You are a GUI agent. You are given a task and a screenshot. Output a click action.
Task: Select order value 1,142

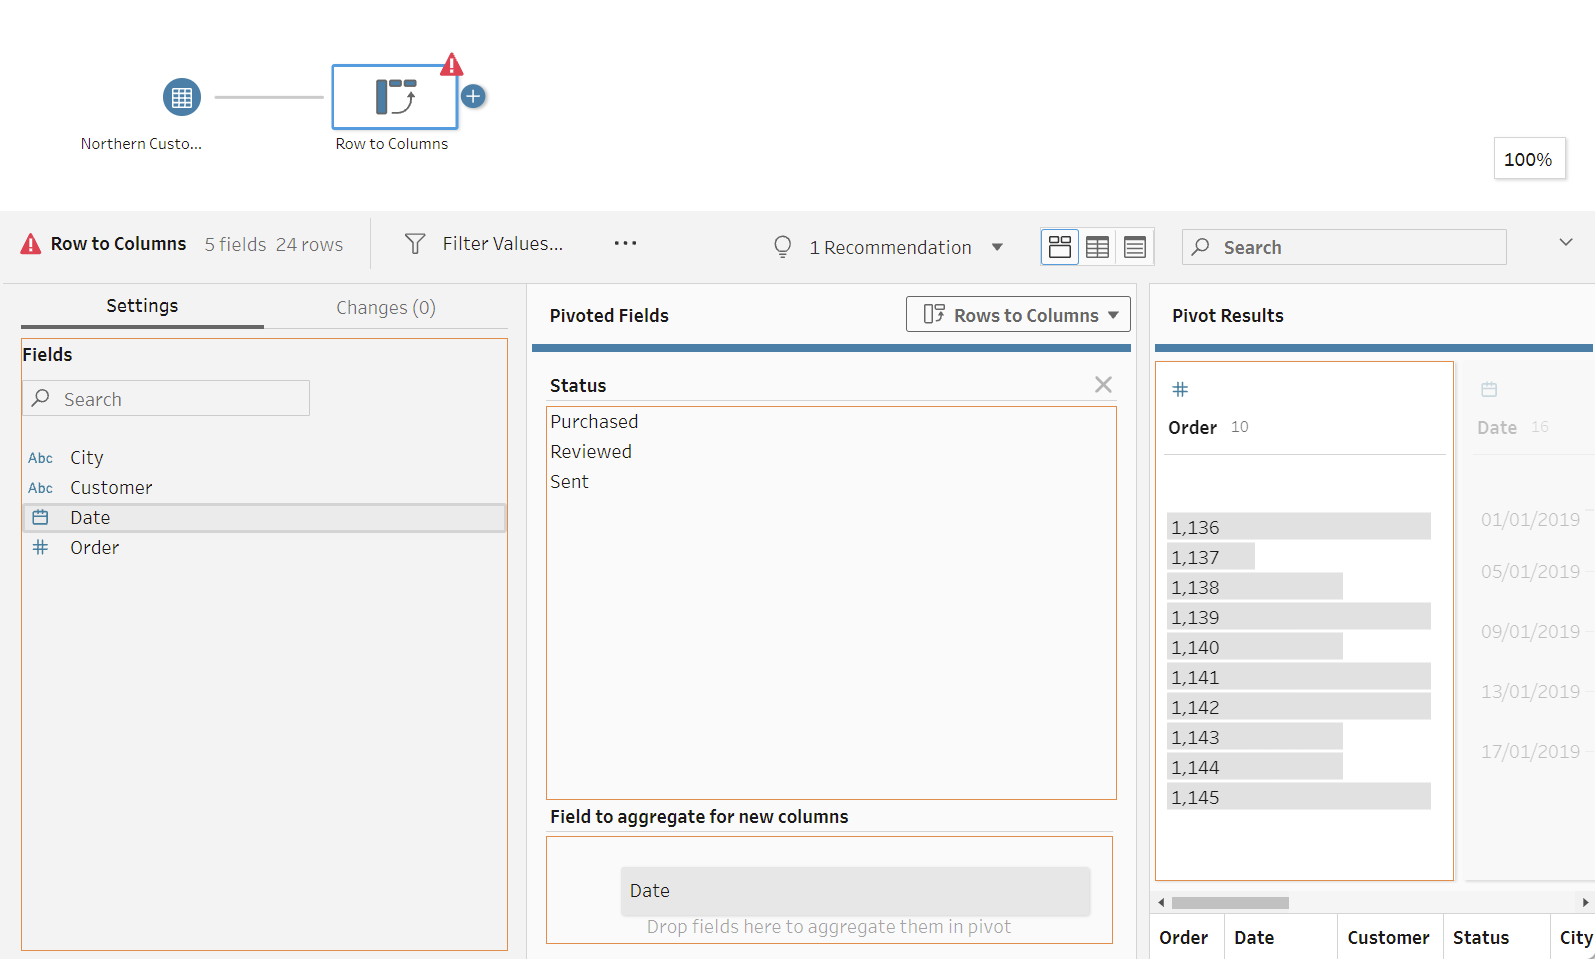1298,706
